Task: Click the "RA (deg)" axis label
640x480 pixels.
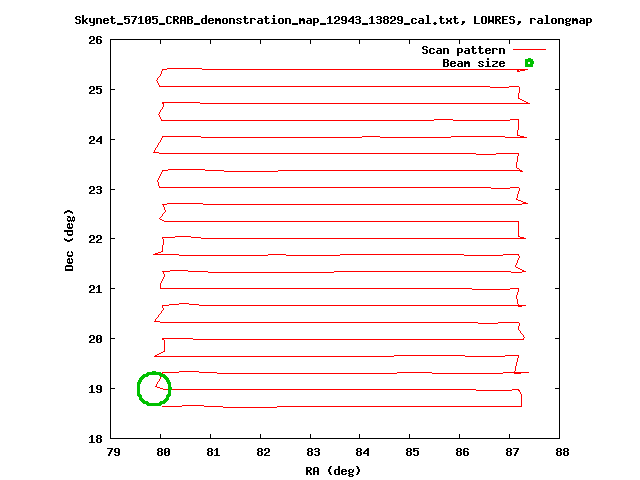Action: tap(333, 471)
